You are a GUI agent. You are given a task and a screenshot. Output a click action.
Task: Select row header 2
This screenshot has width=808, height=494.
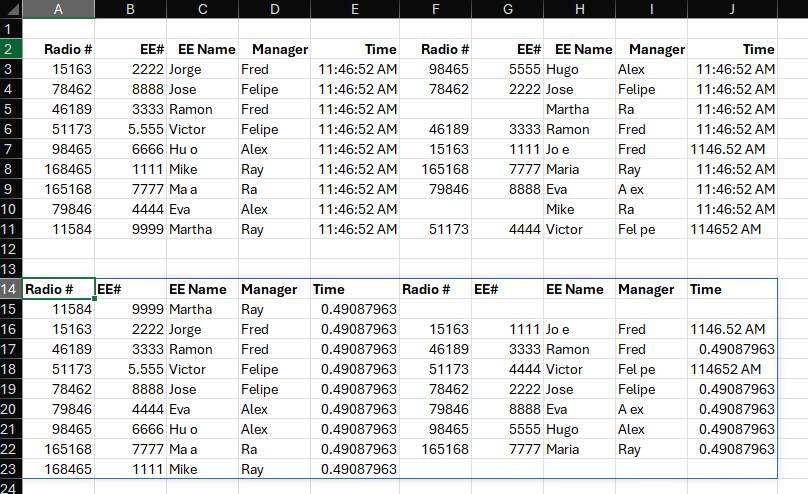11,49
